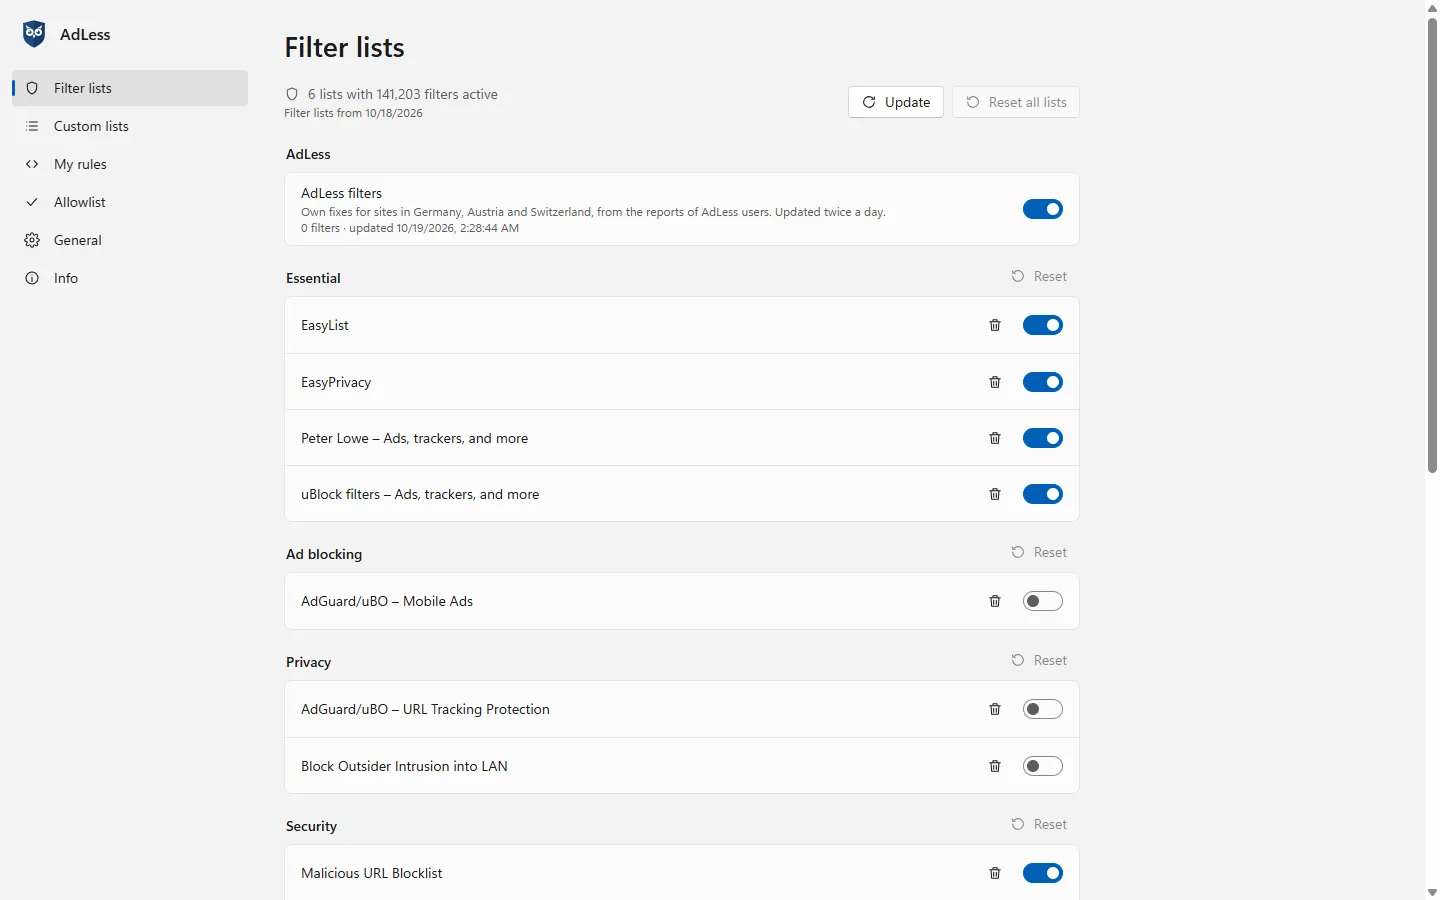The width and height of the screenshot is (1440, 900).
Task: Show the Info page
Action: [130, 278]
